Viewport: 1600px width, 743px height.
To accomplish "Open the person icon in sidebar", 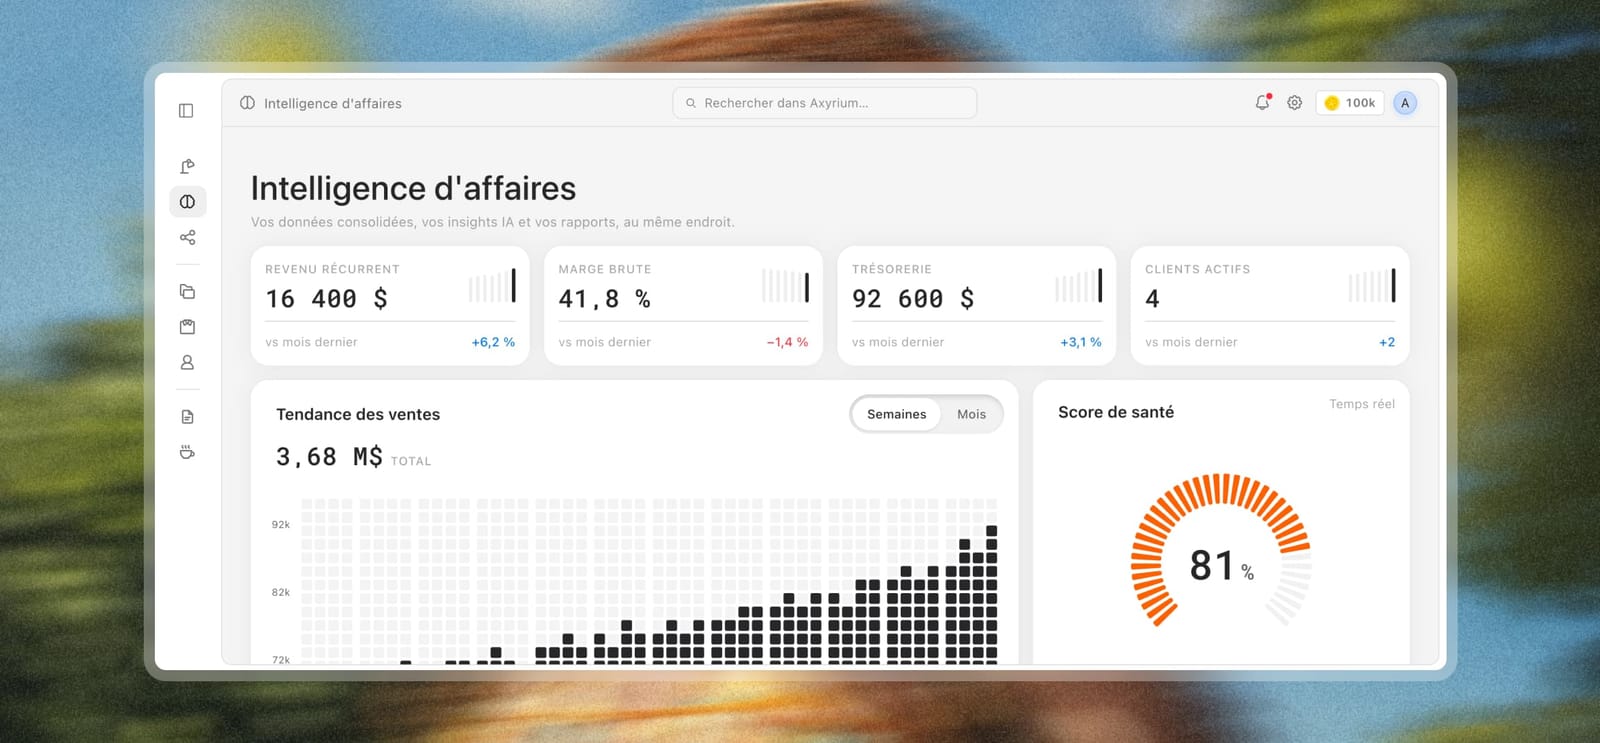I will (x=187, y=363).
